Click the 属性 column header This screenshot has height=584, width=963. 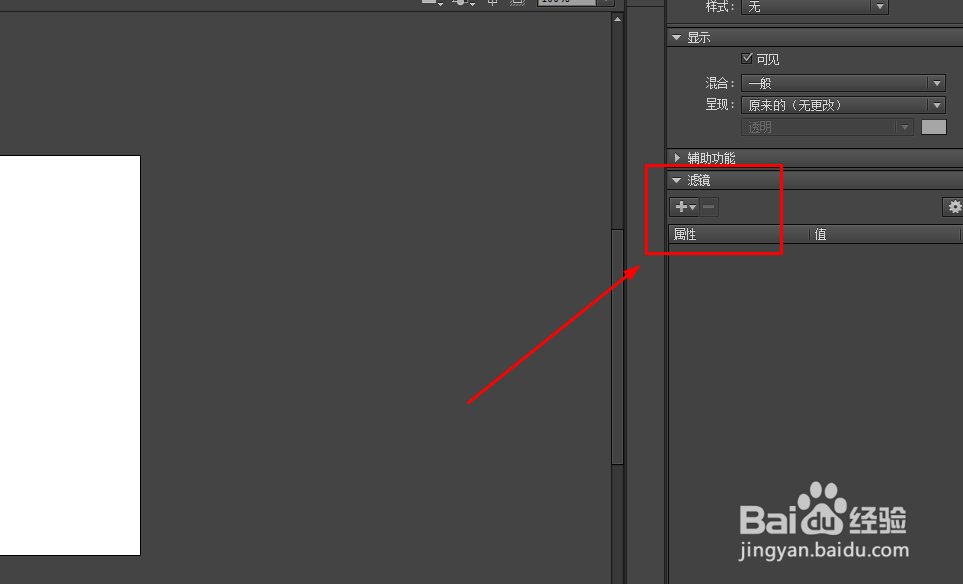click(739, 234)
